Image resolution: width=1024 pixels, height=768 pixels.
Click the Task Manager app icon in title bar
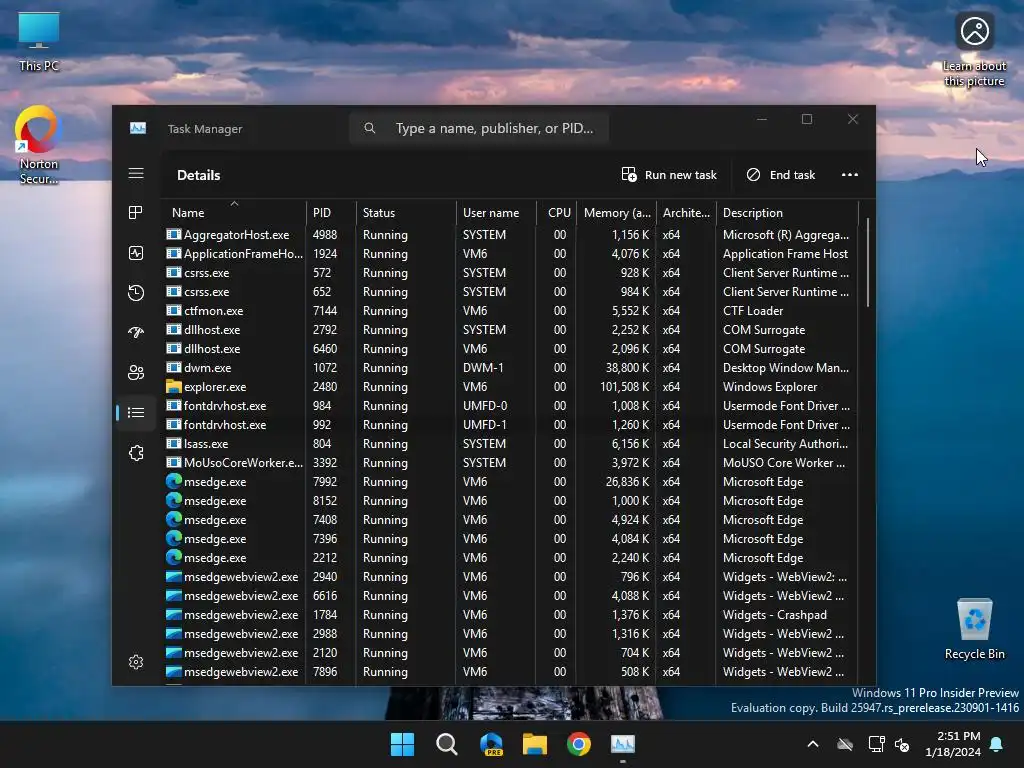138,128
